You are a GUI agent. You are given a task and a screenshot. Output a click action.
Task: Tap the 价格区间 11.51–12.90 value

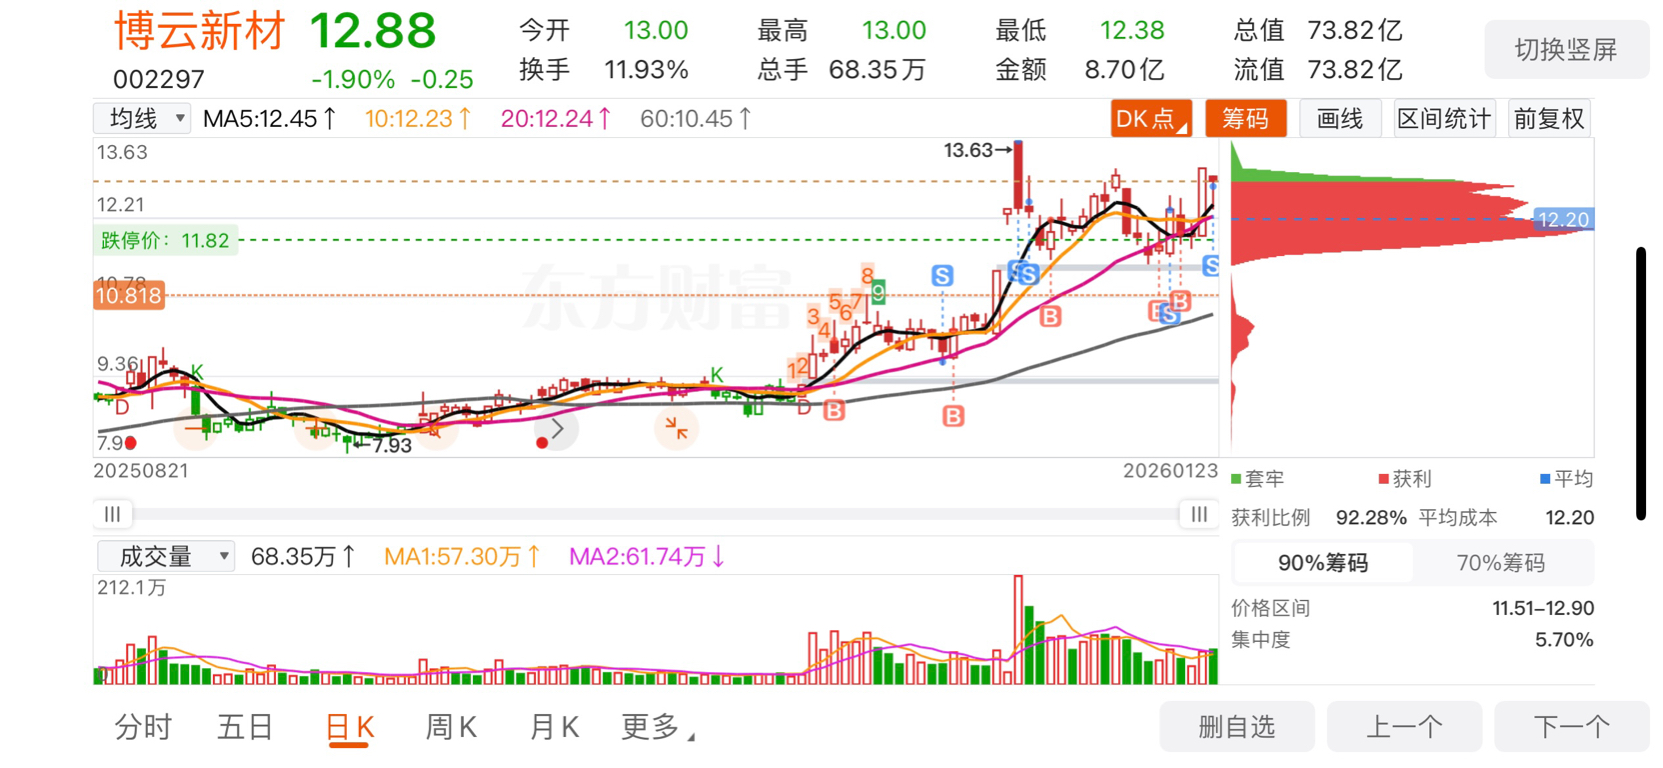coord(1543,608)
